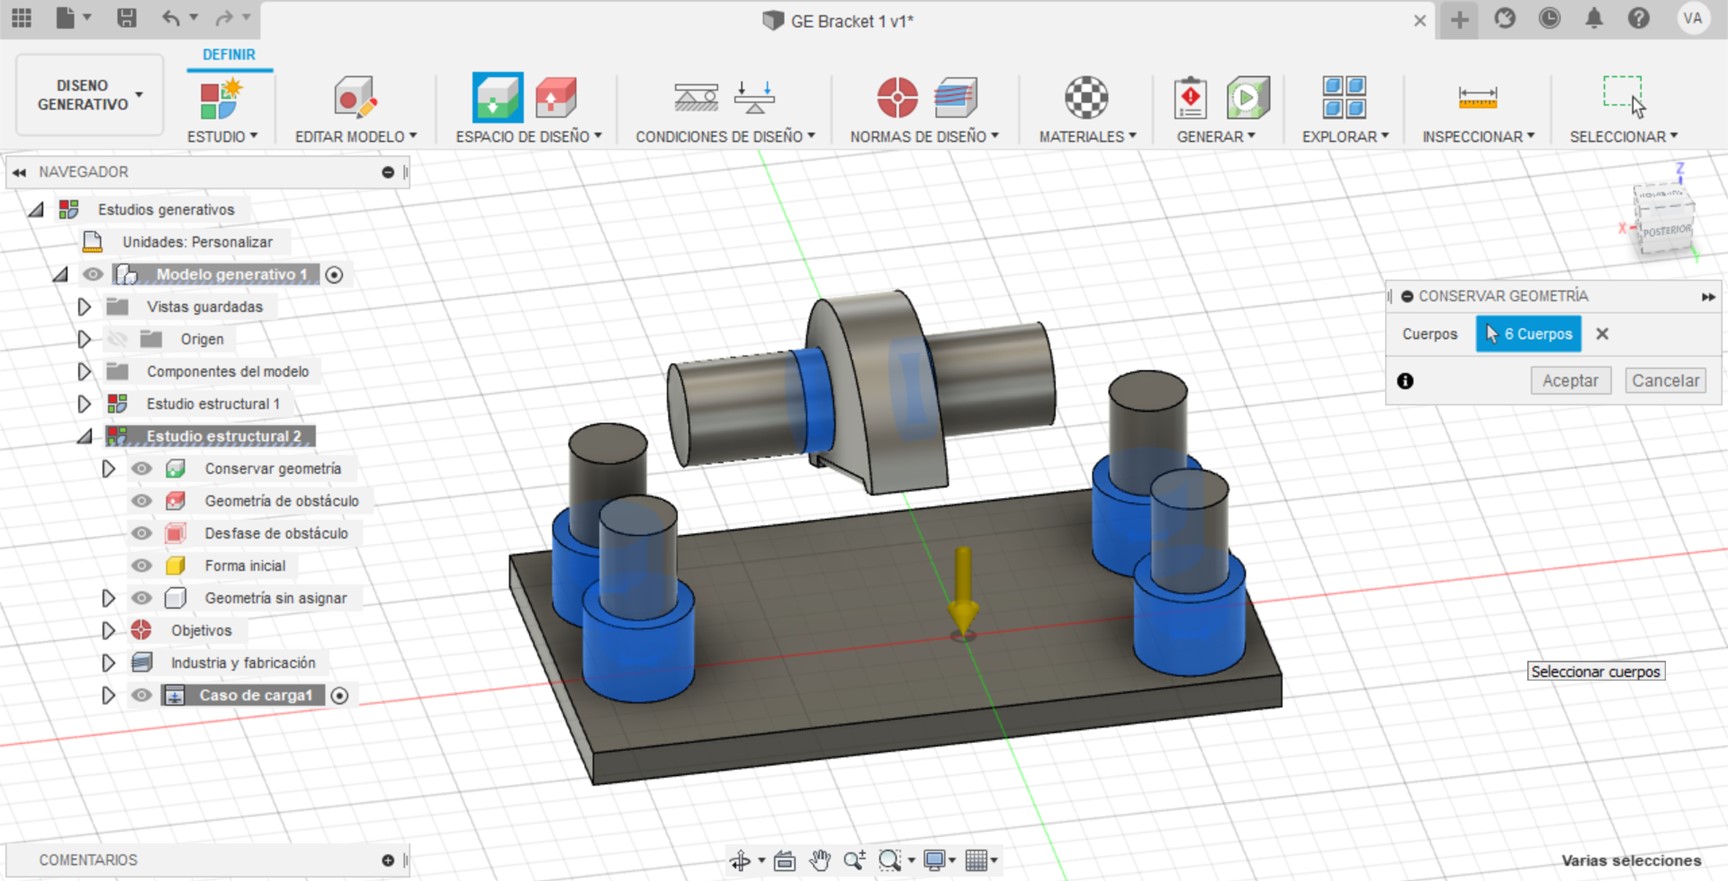Open the notifications bell
This screenshot has height=881, width=1728.
(x=1594, y=18)
